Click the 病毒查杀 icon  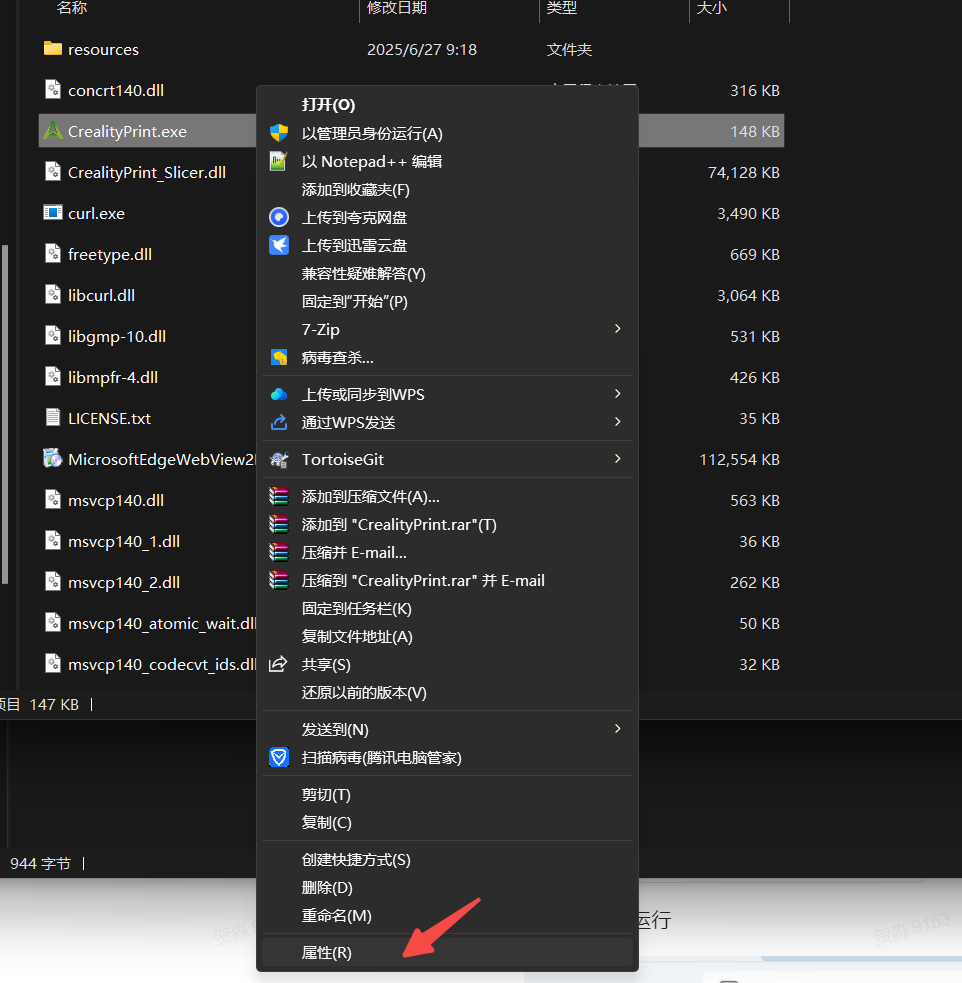(x=279, y=357)
